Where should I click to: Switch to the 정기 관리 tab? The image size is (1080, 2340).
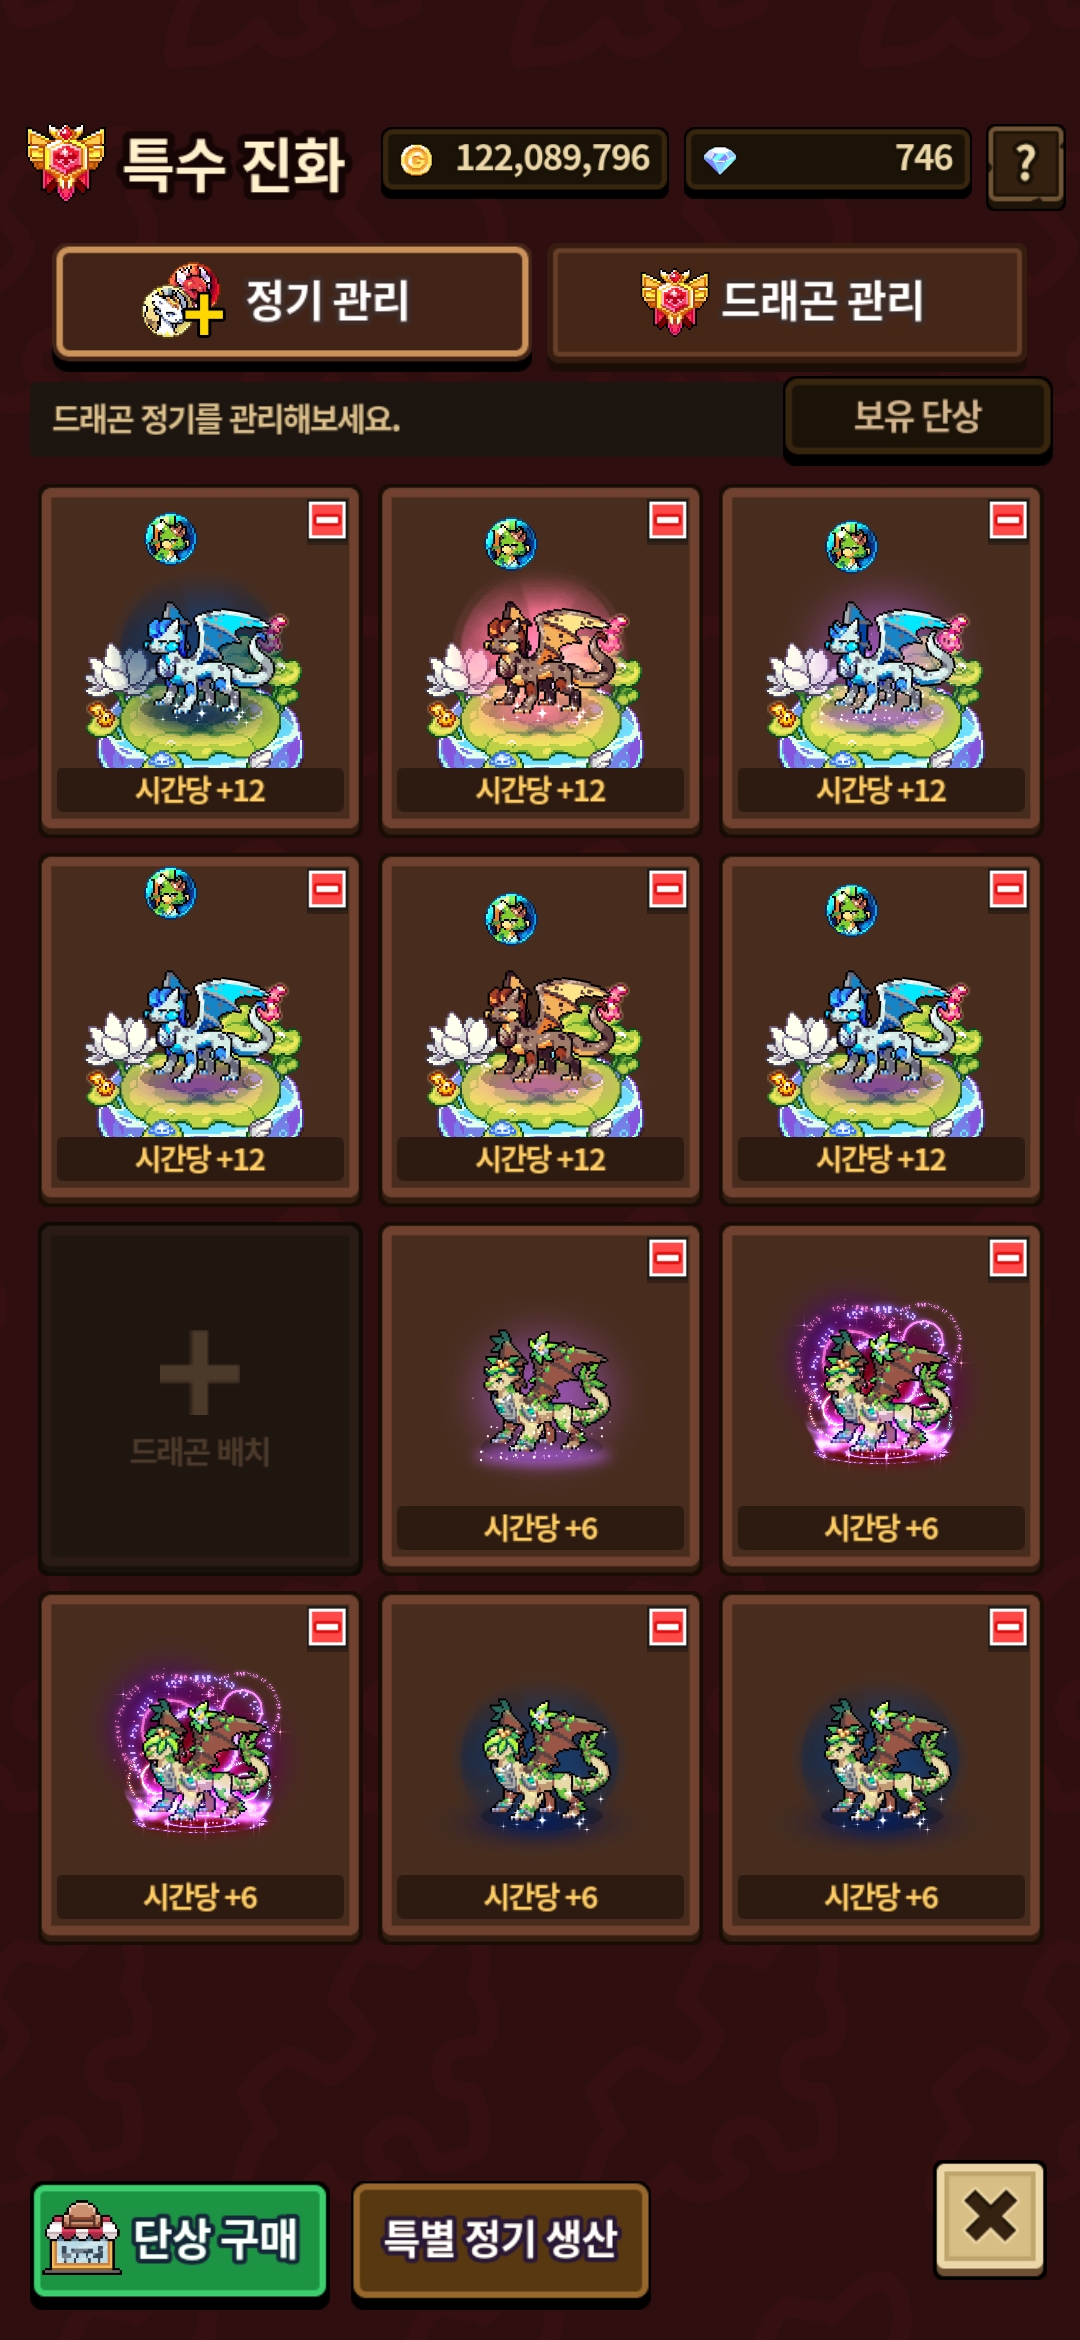[292, 302]
